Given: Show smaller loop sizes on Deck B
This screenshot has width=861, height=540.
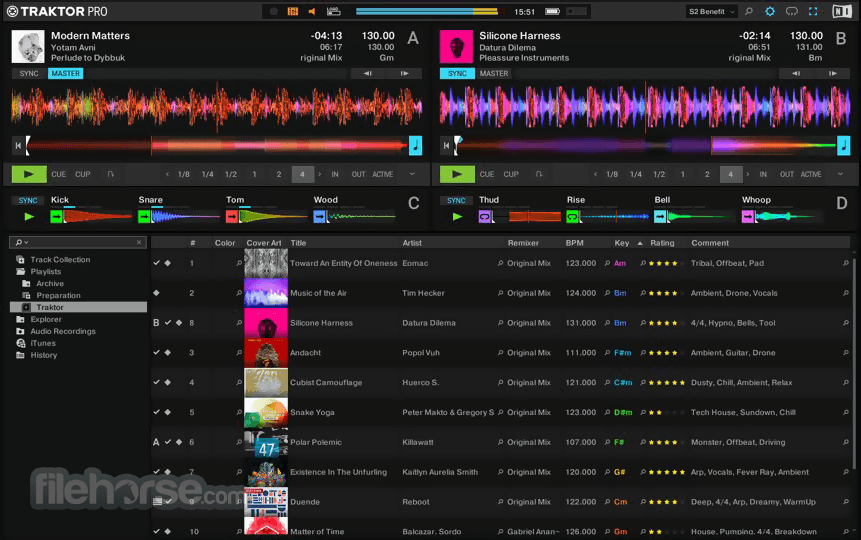Looking at the screenshot, I should coord(595,174).
